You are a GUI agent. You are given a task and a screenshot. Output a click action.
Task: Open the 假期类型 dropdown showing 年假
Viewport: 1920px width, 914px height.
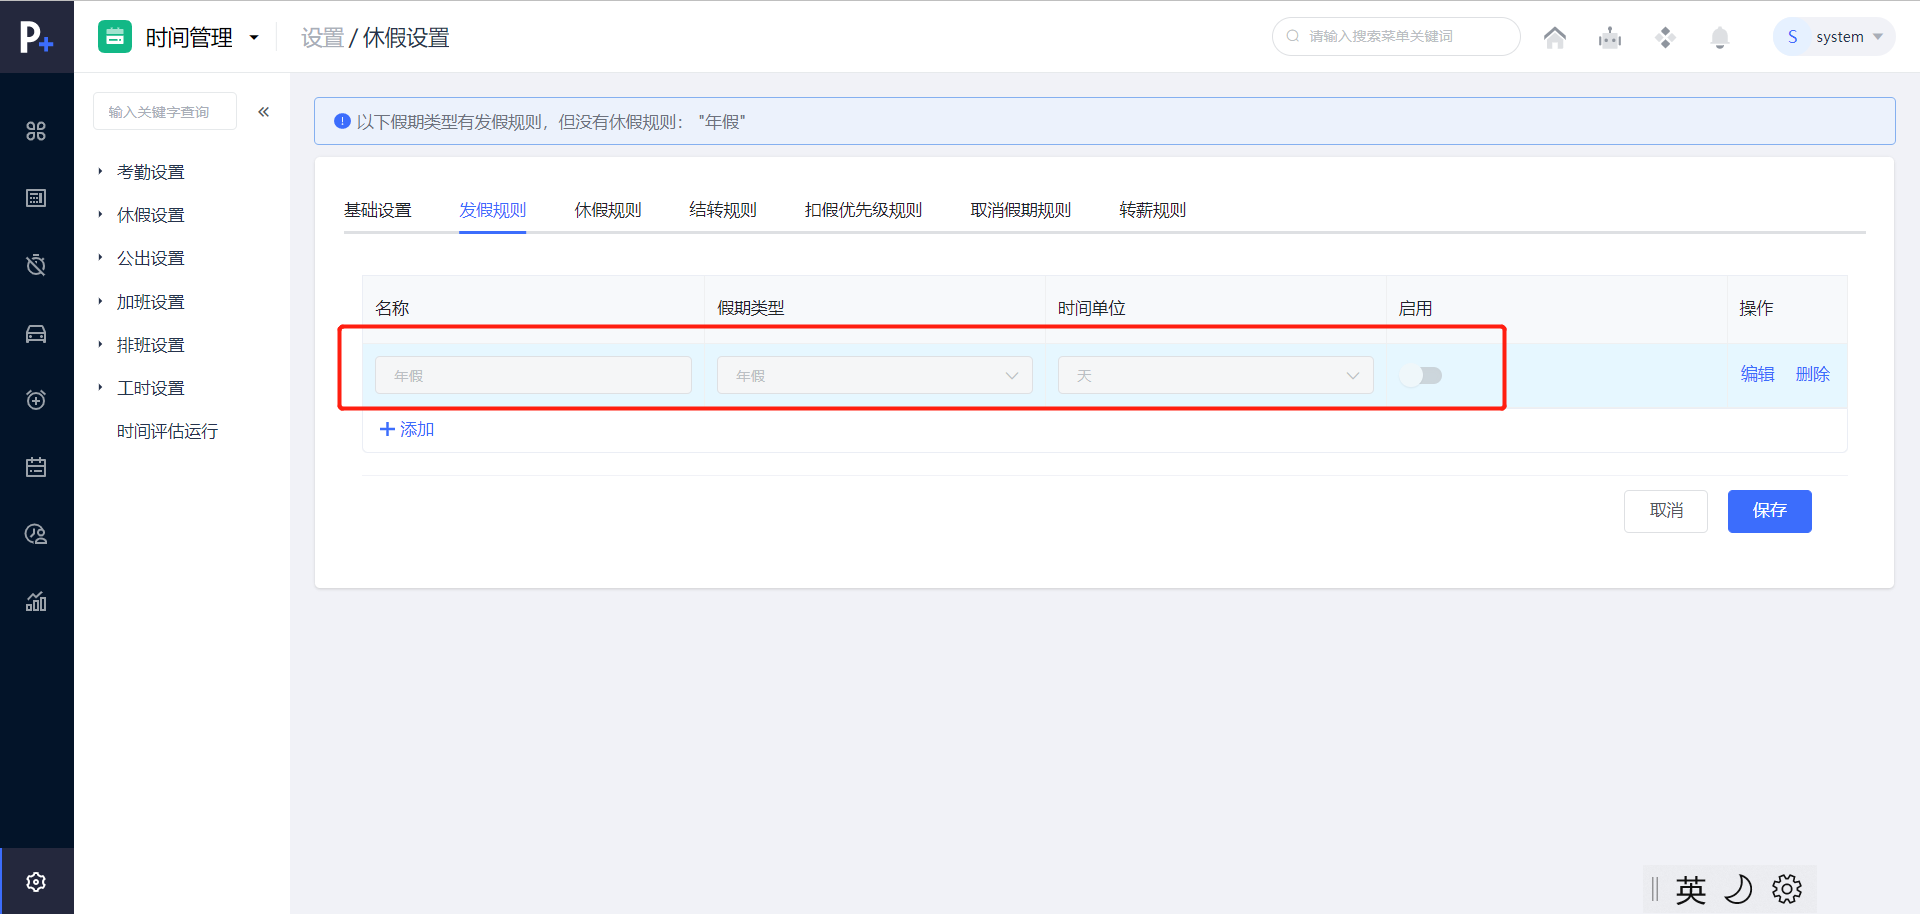[874, 375]
